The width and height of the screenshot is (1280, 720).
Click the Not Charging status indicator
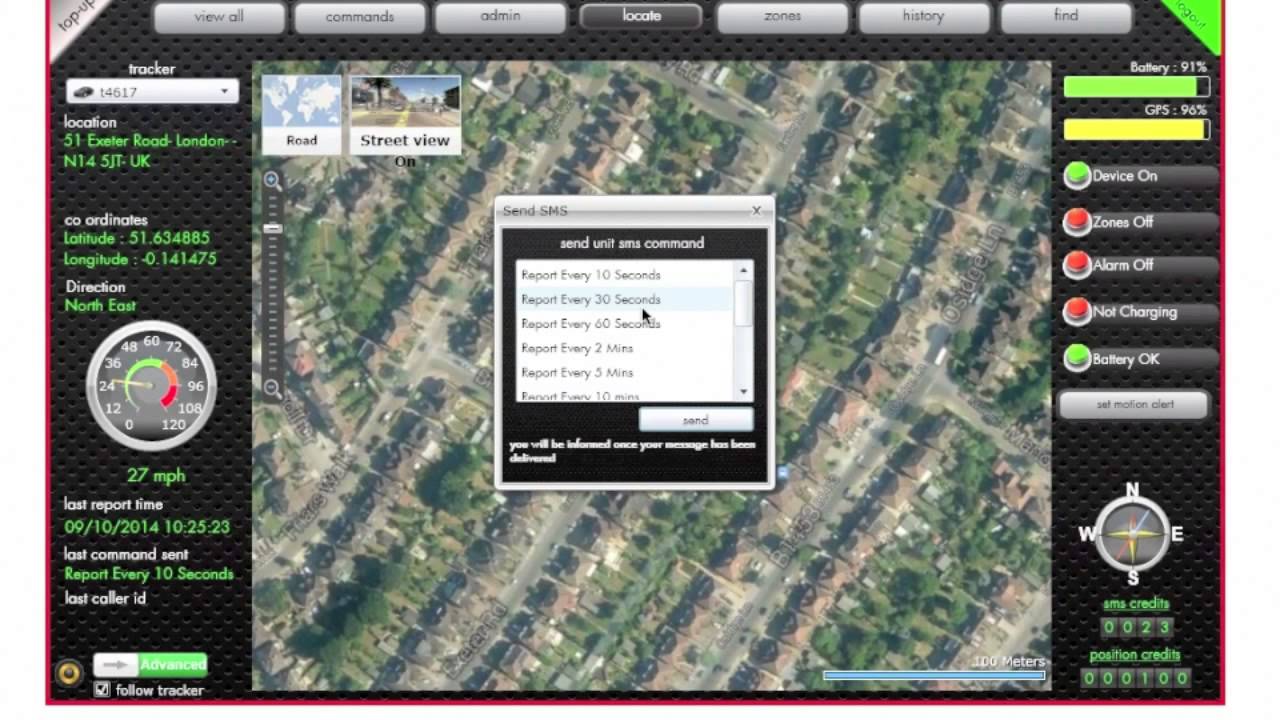(x=1077, y=312)
